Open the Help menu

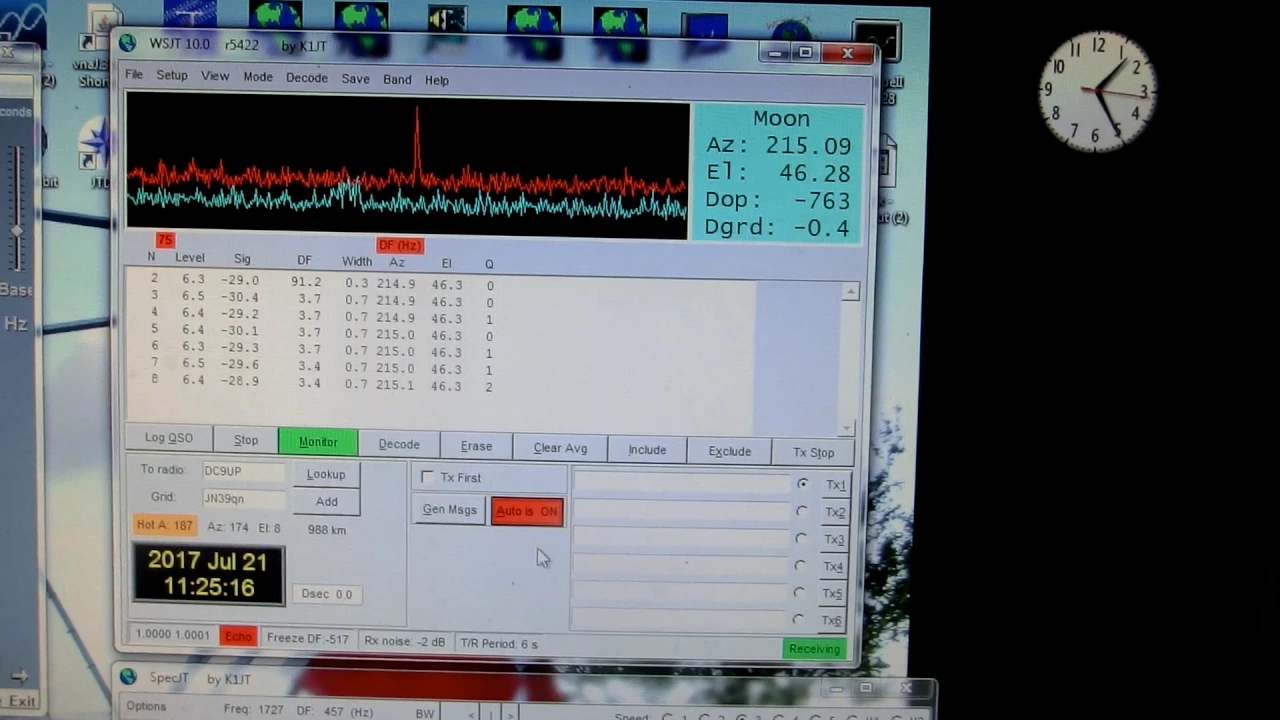coord(437,80)
